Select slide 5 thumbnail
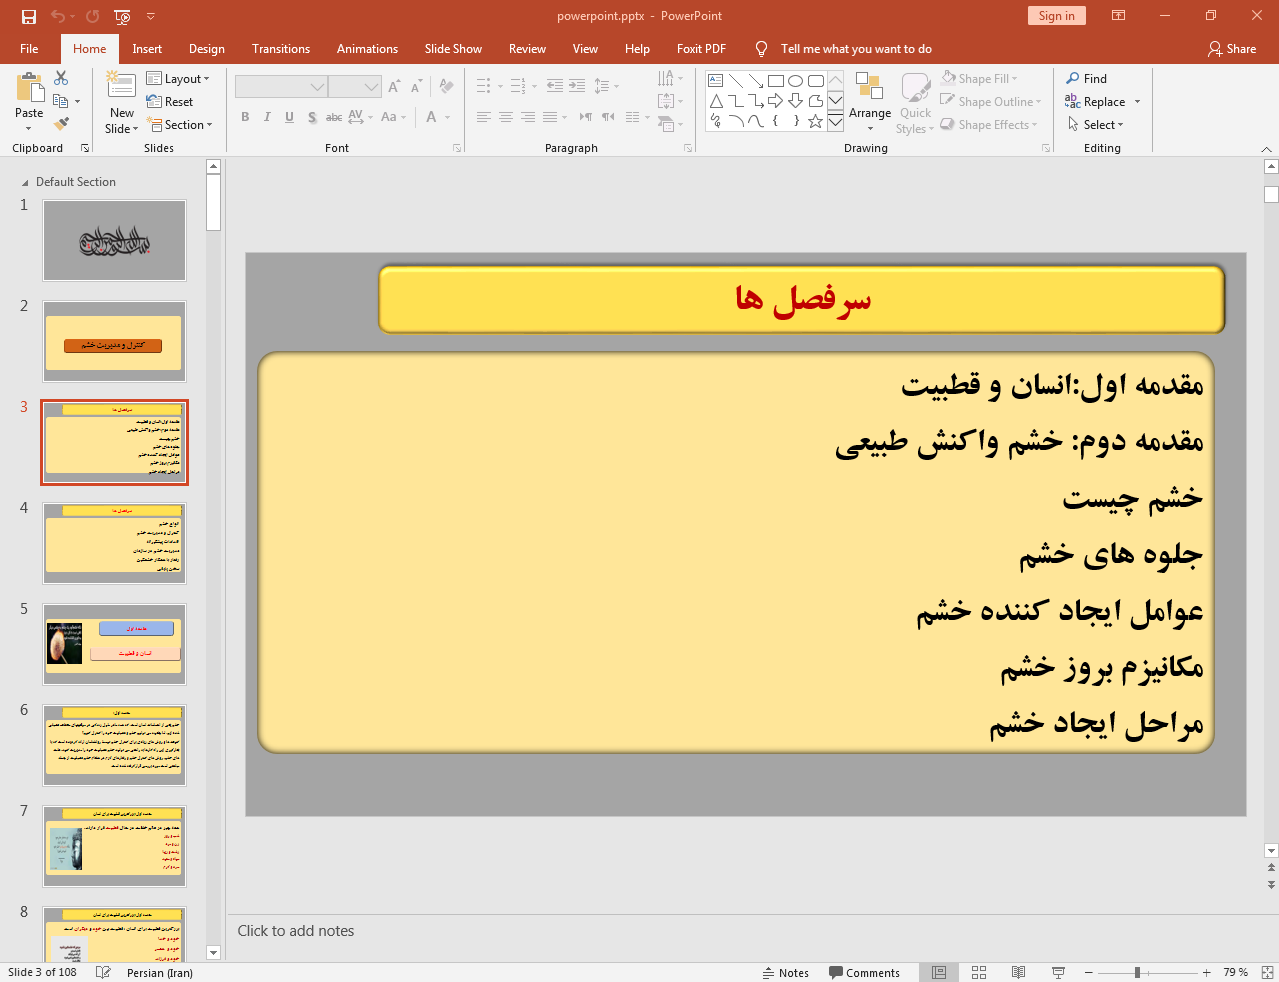This screenshot has width=1279, height=982. (114, 645)
